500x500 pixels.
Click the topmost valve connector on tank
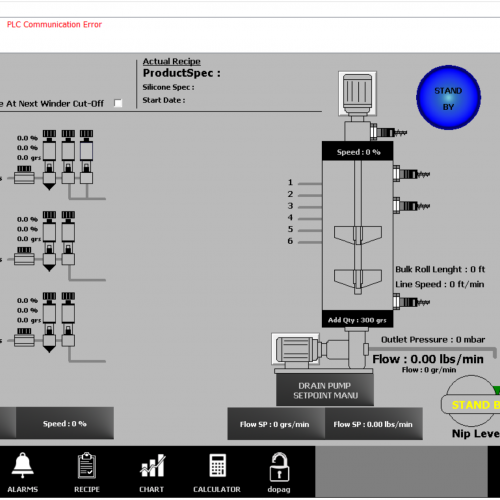point(388,132)
